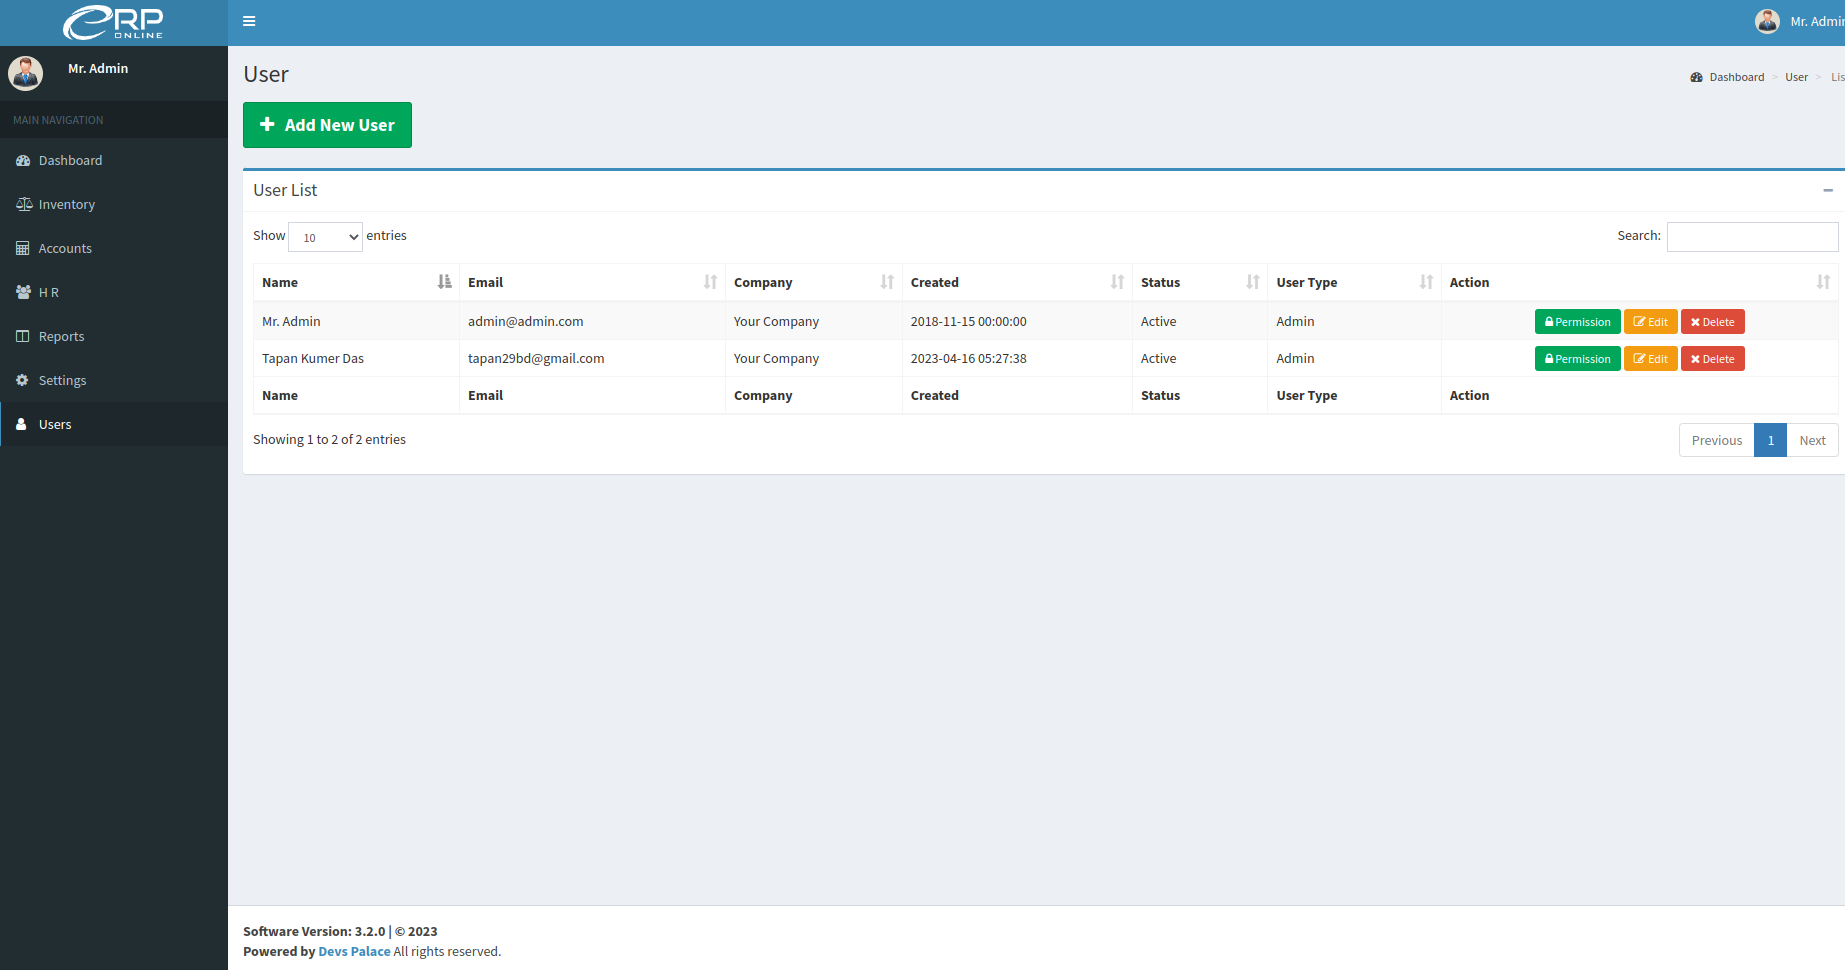1845x970 pixels.
Task: Open the entries count dropdown
Action: click(x=324, y=237)
